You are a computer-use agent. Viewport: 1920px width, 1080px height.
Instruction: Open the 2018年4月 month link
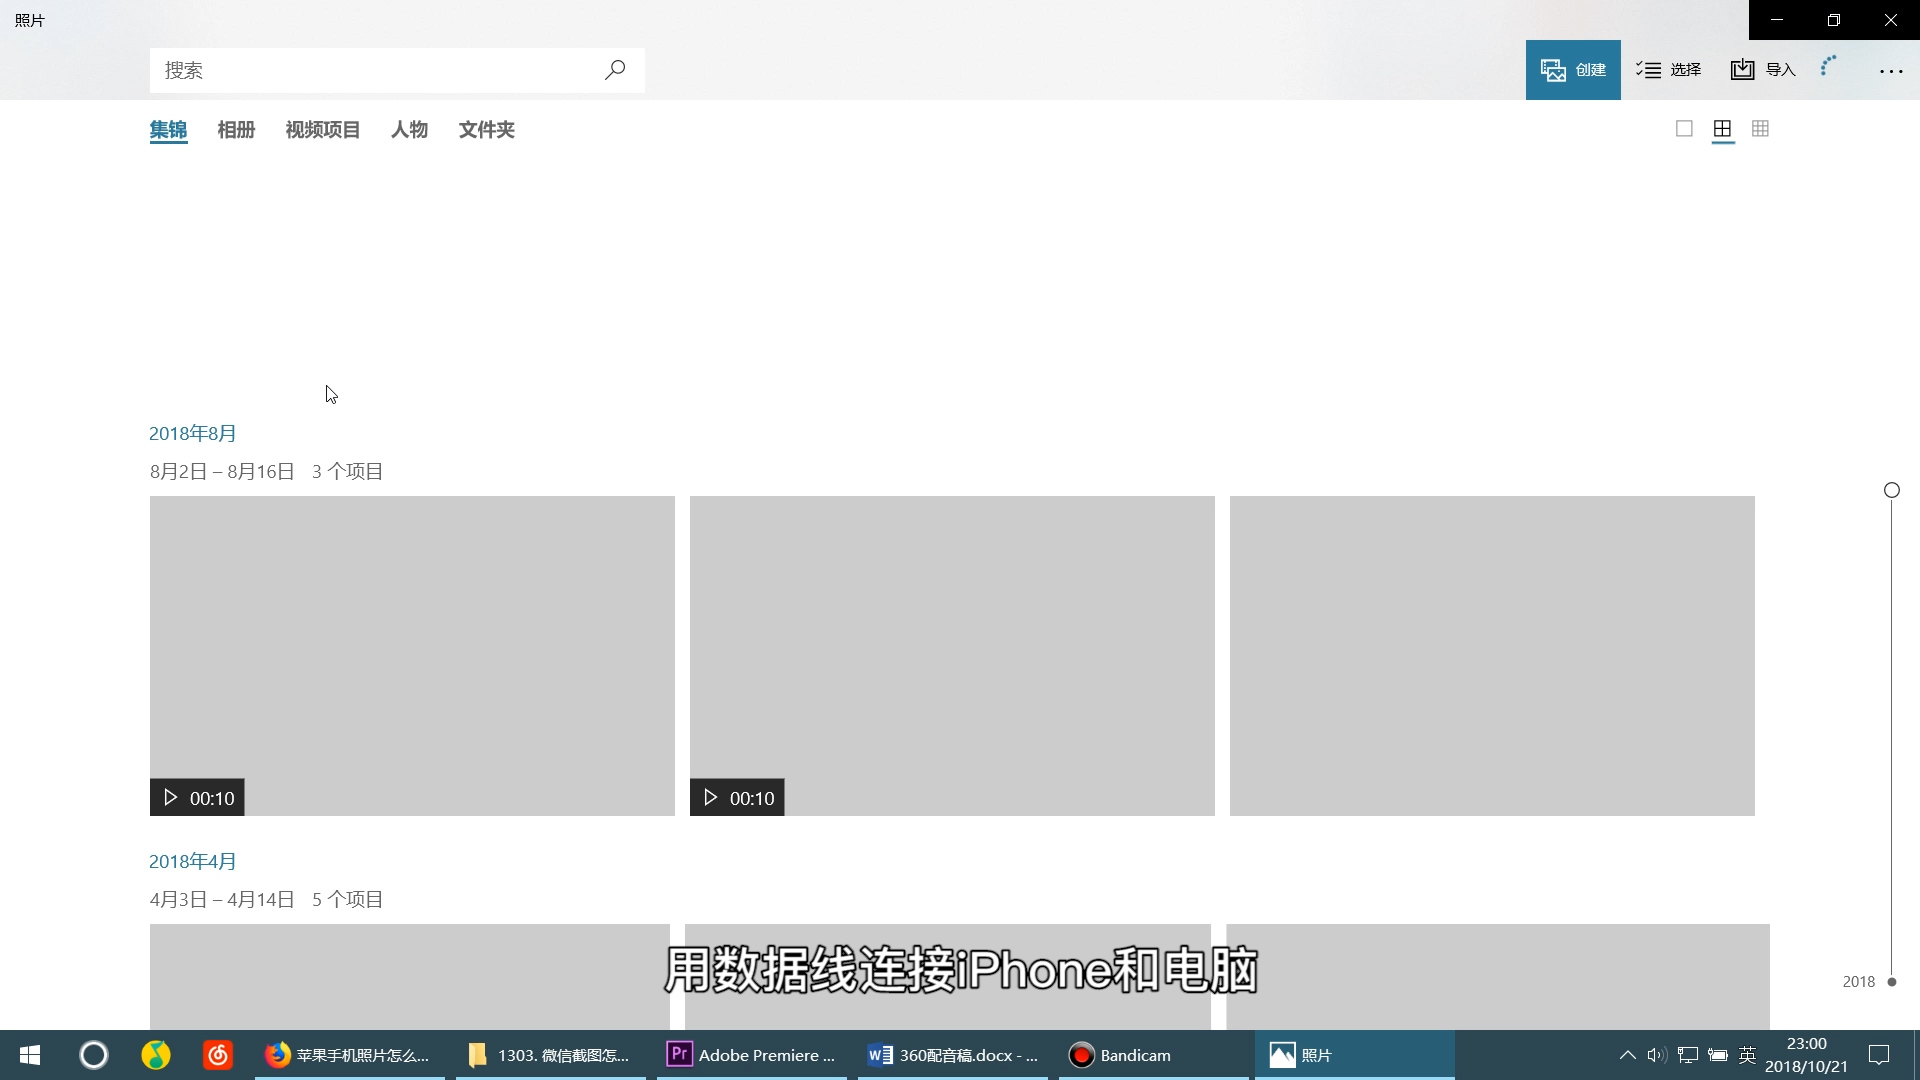[193, 862]
